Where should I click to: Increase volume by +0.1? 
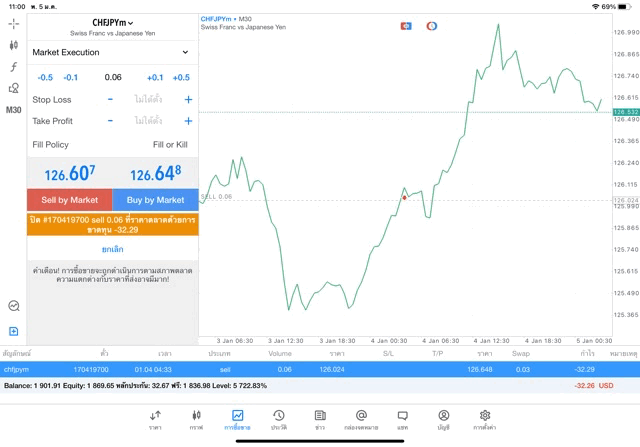155,77
